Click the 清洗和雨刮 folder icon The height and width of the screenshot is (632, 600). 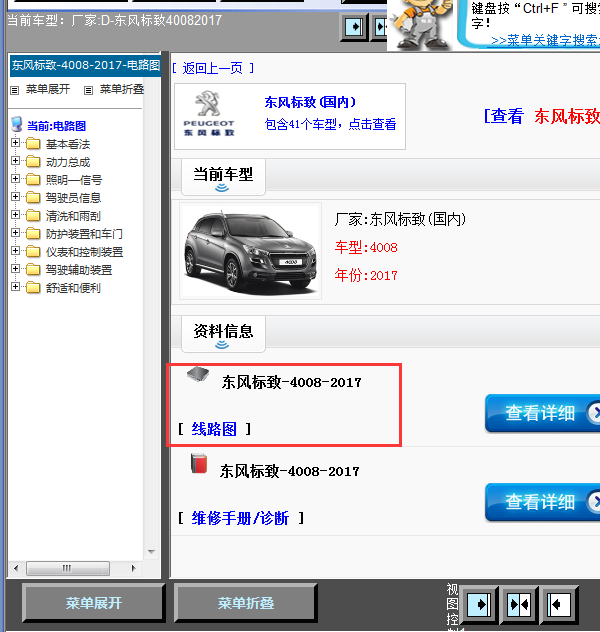[x=33, y=216]
